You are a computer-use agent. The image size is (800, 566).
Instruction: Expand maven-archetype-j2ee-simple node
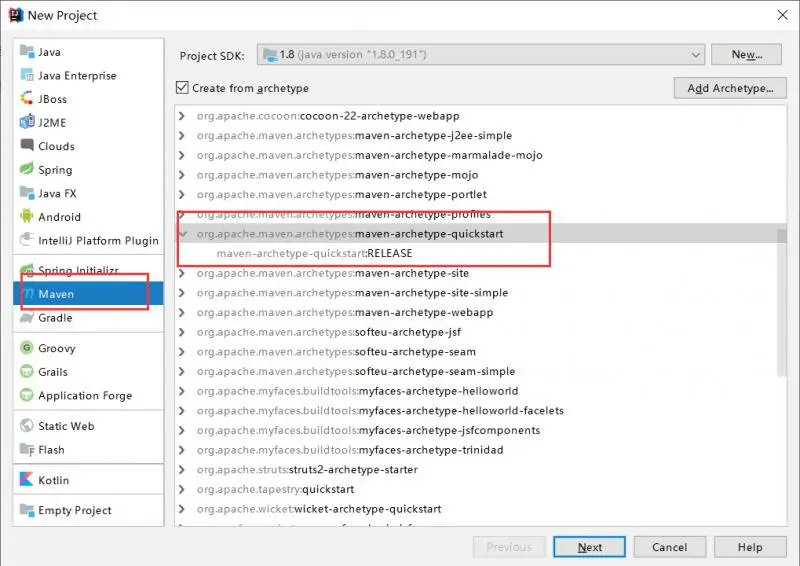(182, 135)
